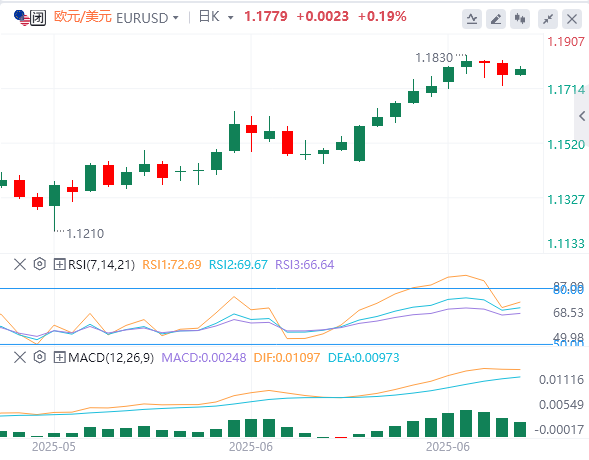This screenshot has width=589, height=460.
Task: Toggle the market closed status badge
Action: [x=38, y=18]
